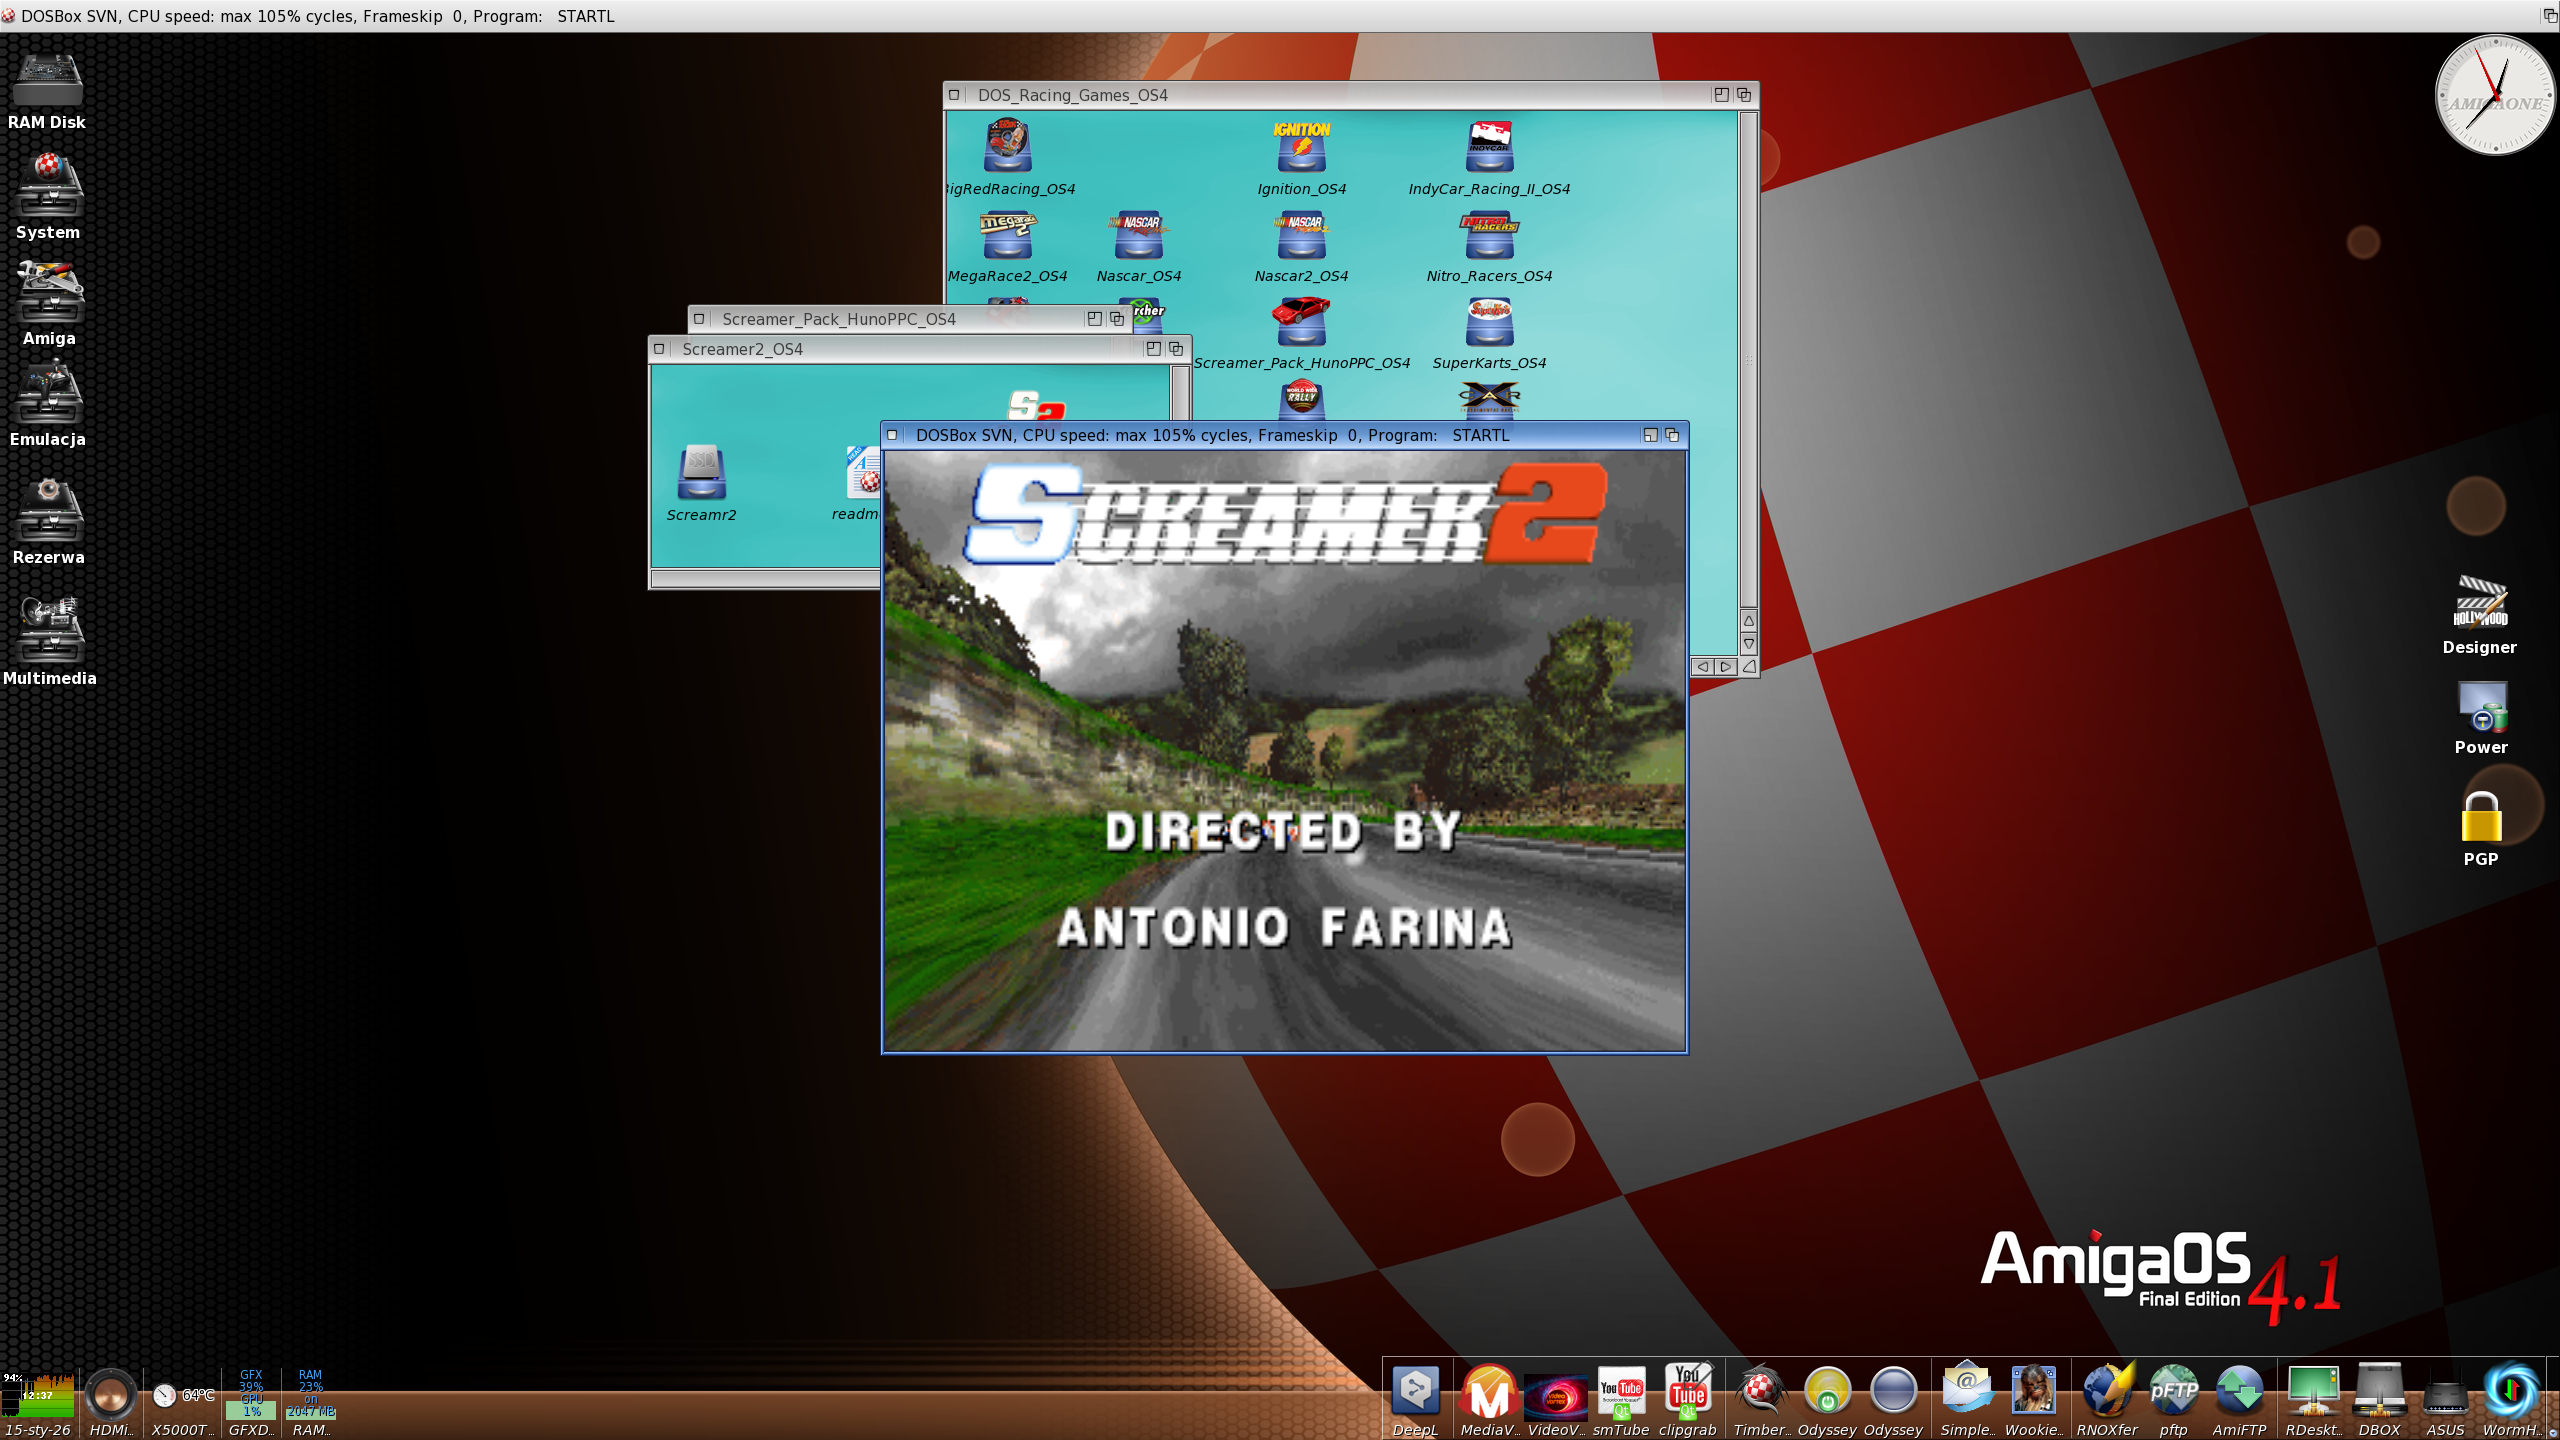Click the scroll up arrow in DOS_Racing_Games_OS4

click(1749, 620)
